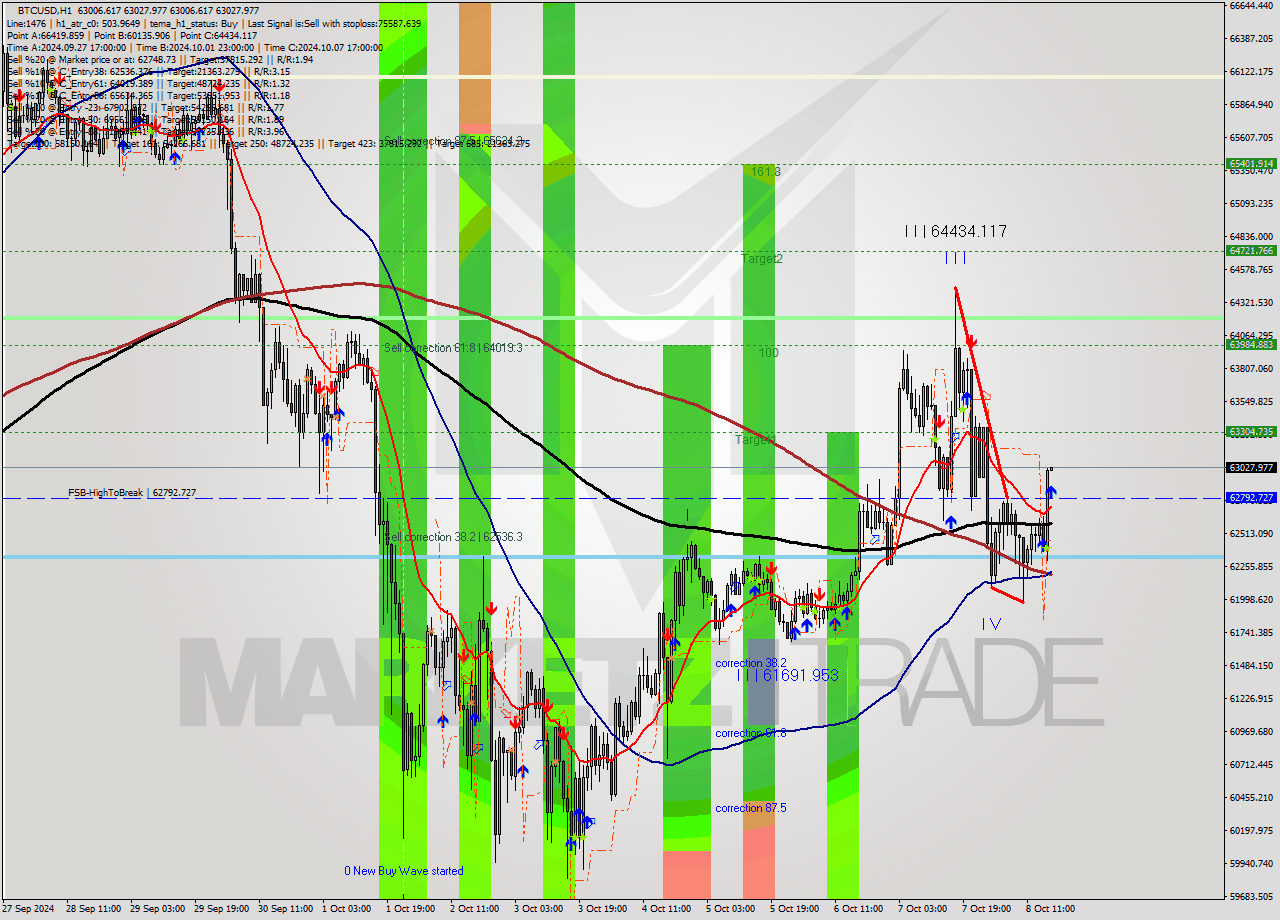Click the current price tag 63027.977
This screenshot has height=920, width=1280.
coord(1250,467)
